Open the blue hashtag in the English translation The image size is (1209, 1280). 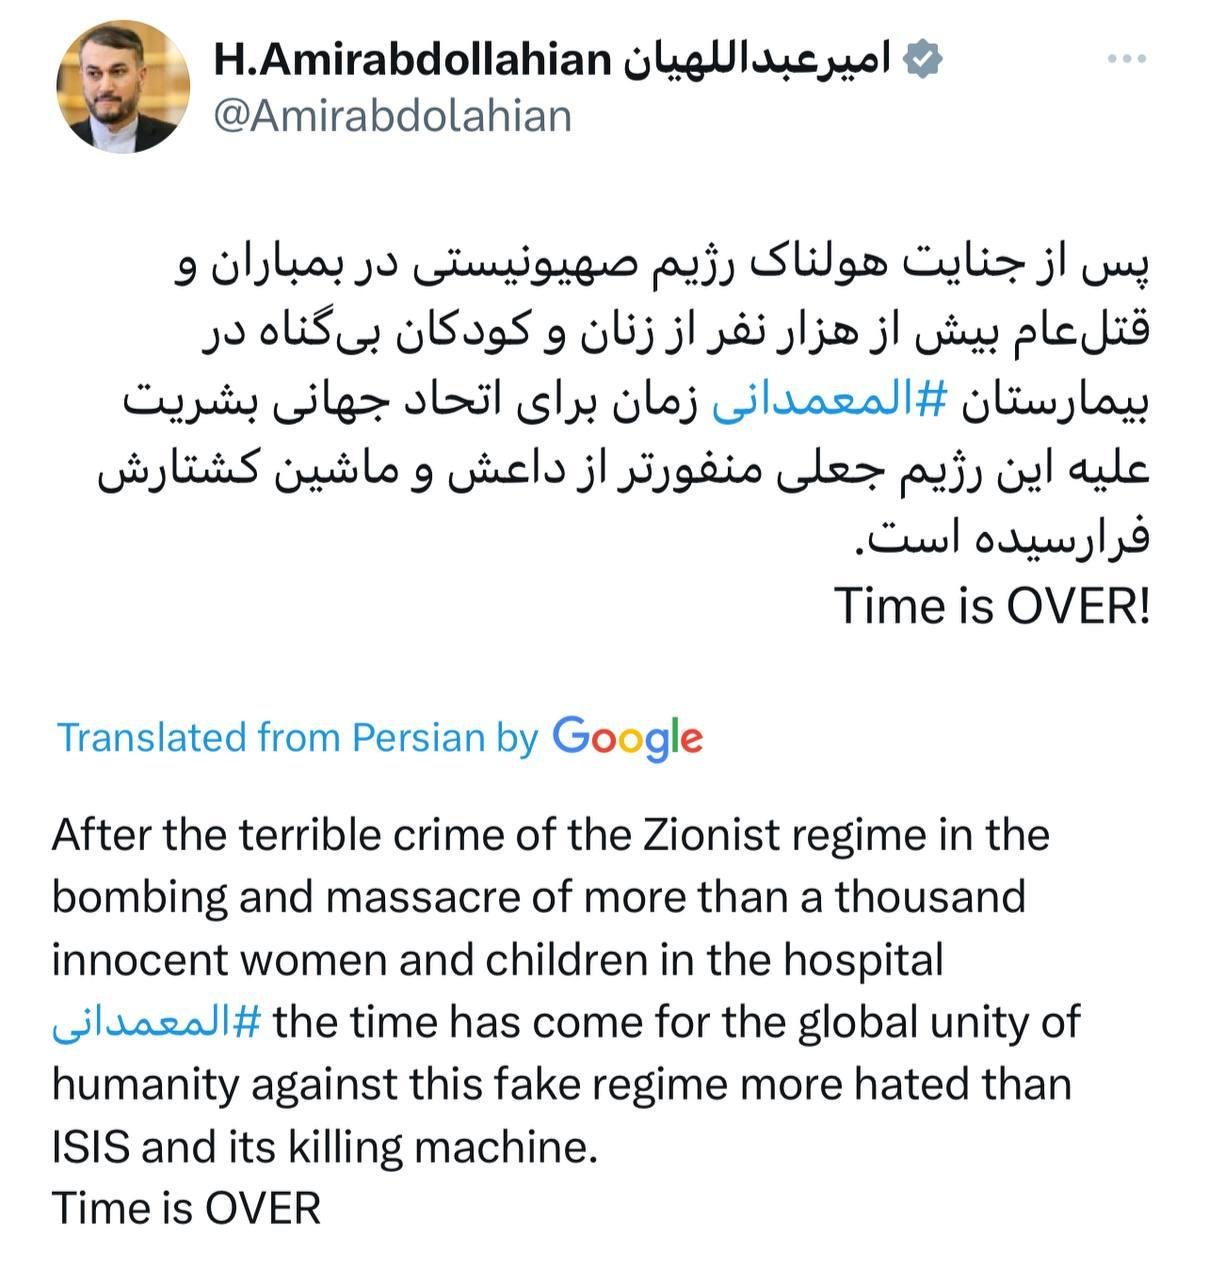point(157,1023)
